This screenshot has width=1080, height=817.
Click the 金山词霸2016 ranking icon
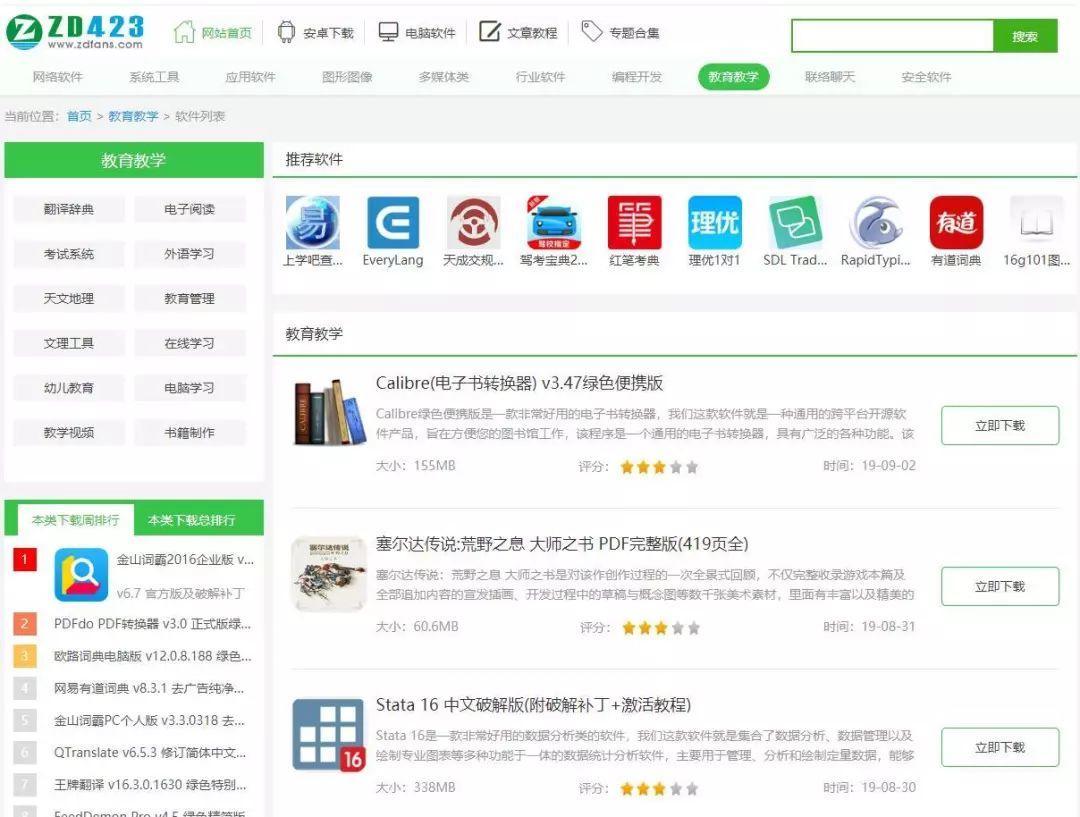click(x=81, y=575)
